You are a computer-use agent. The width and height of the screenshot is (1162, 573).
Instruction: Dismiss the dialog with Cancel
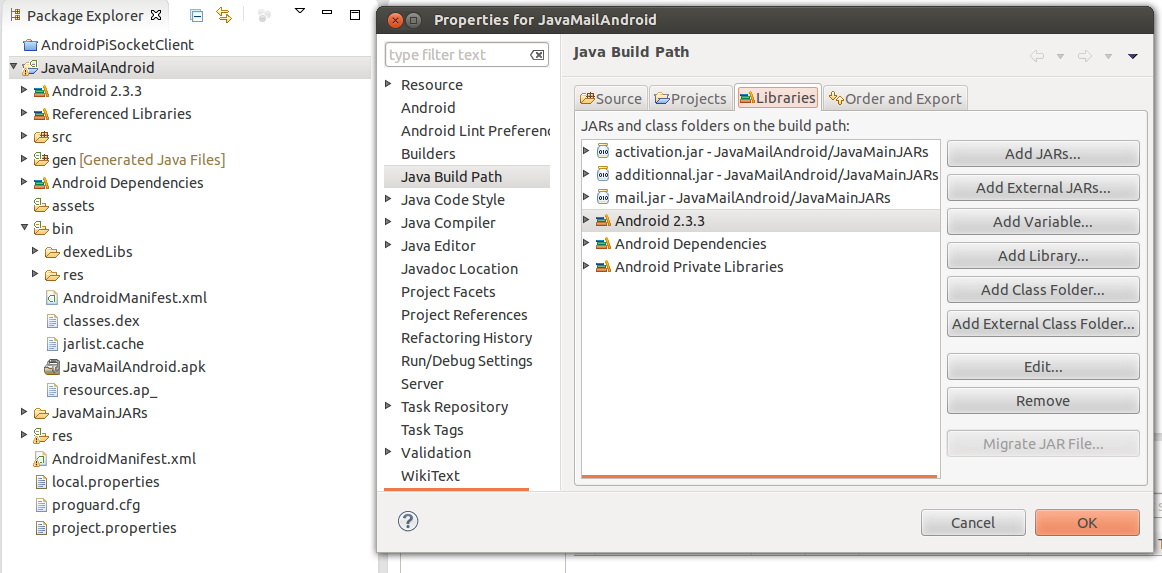[x=973, y=523]
